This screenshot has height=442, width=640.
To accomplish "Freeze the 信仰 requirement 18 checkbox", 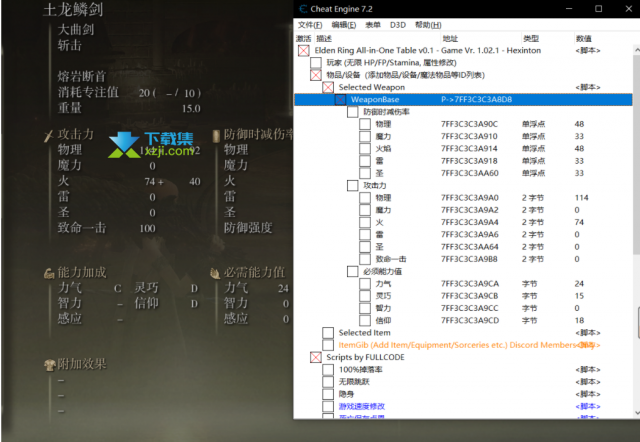I will pyautogui.click(x=365, y=320).
